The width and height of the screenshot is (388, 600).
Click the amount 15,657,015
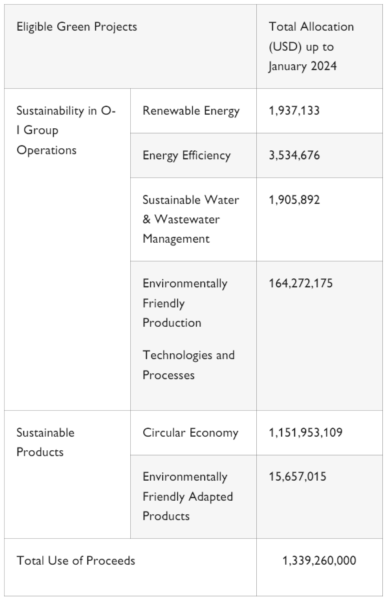pos(297,477)
